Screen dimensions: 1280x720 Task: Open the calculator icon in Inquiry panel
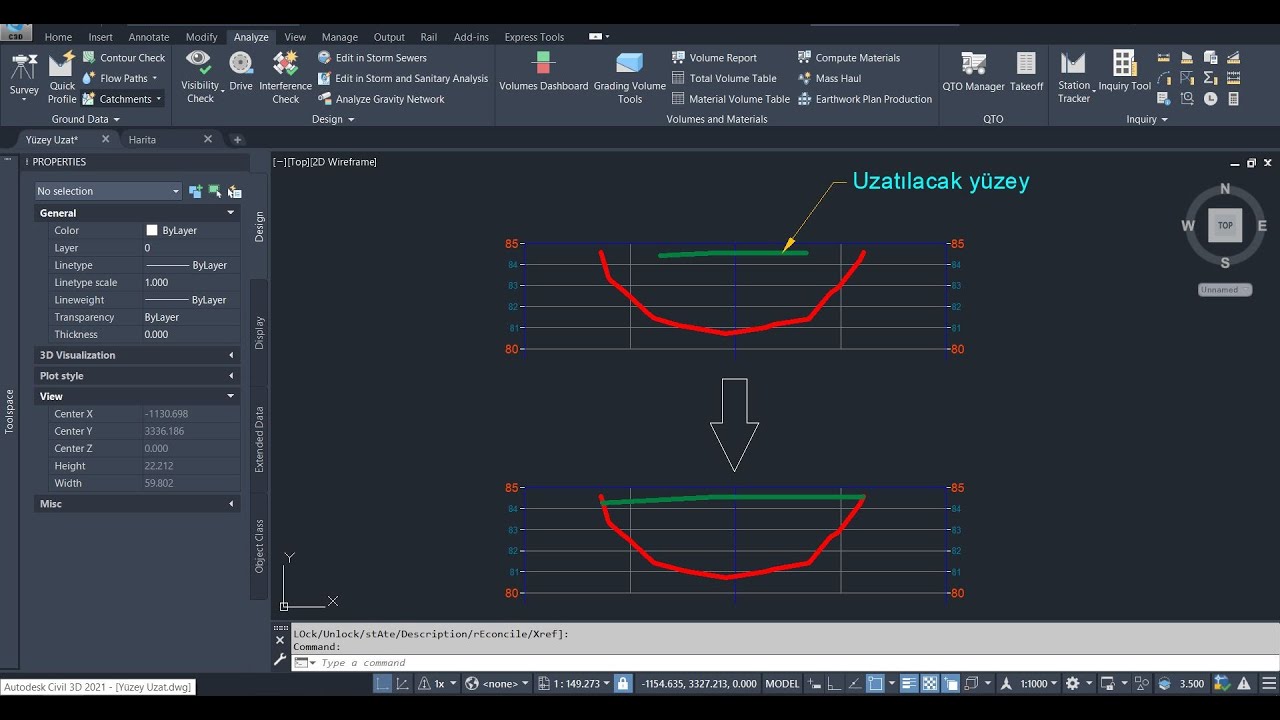coord(1234,99)
